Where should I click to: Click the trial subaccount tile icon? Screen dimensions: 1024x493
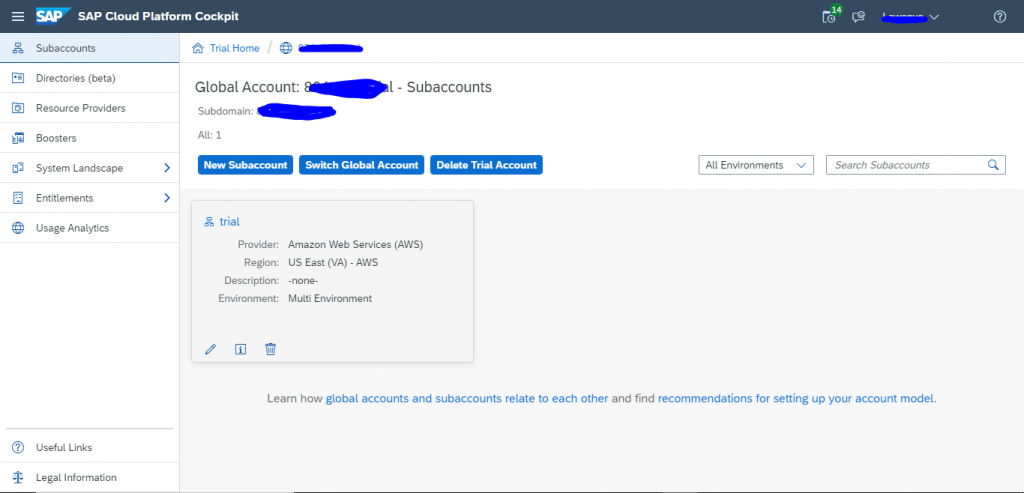pyautogui.click(x=209, y=222)
